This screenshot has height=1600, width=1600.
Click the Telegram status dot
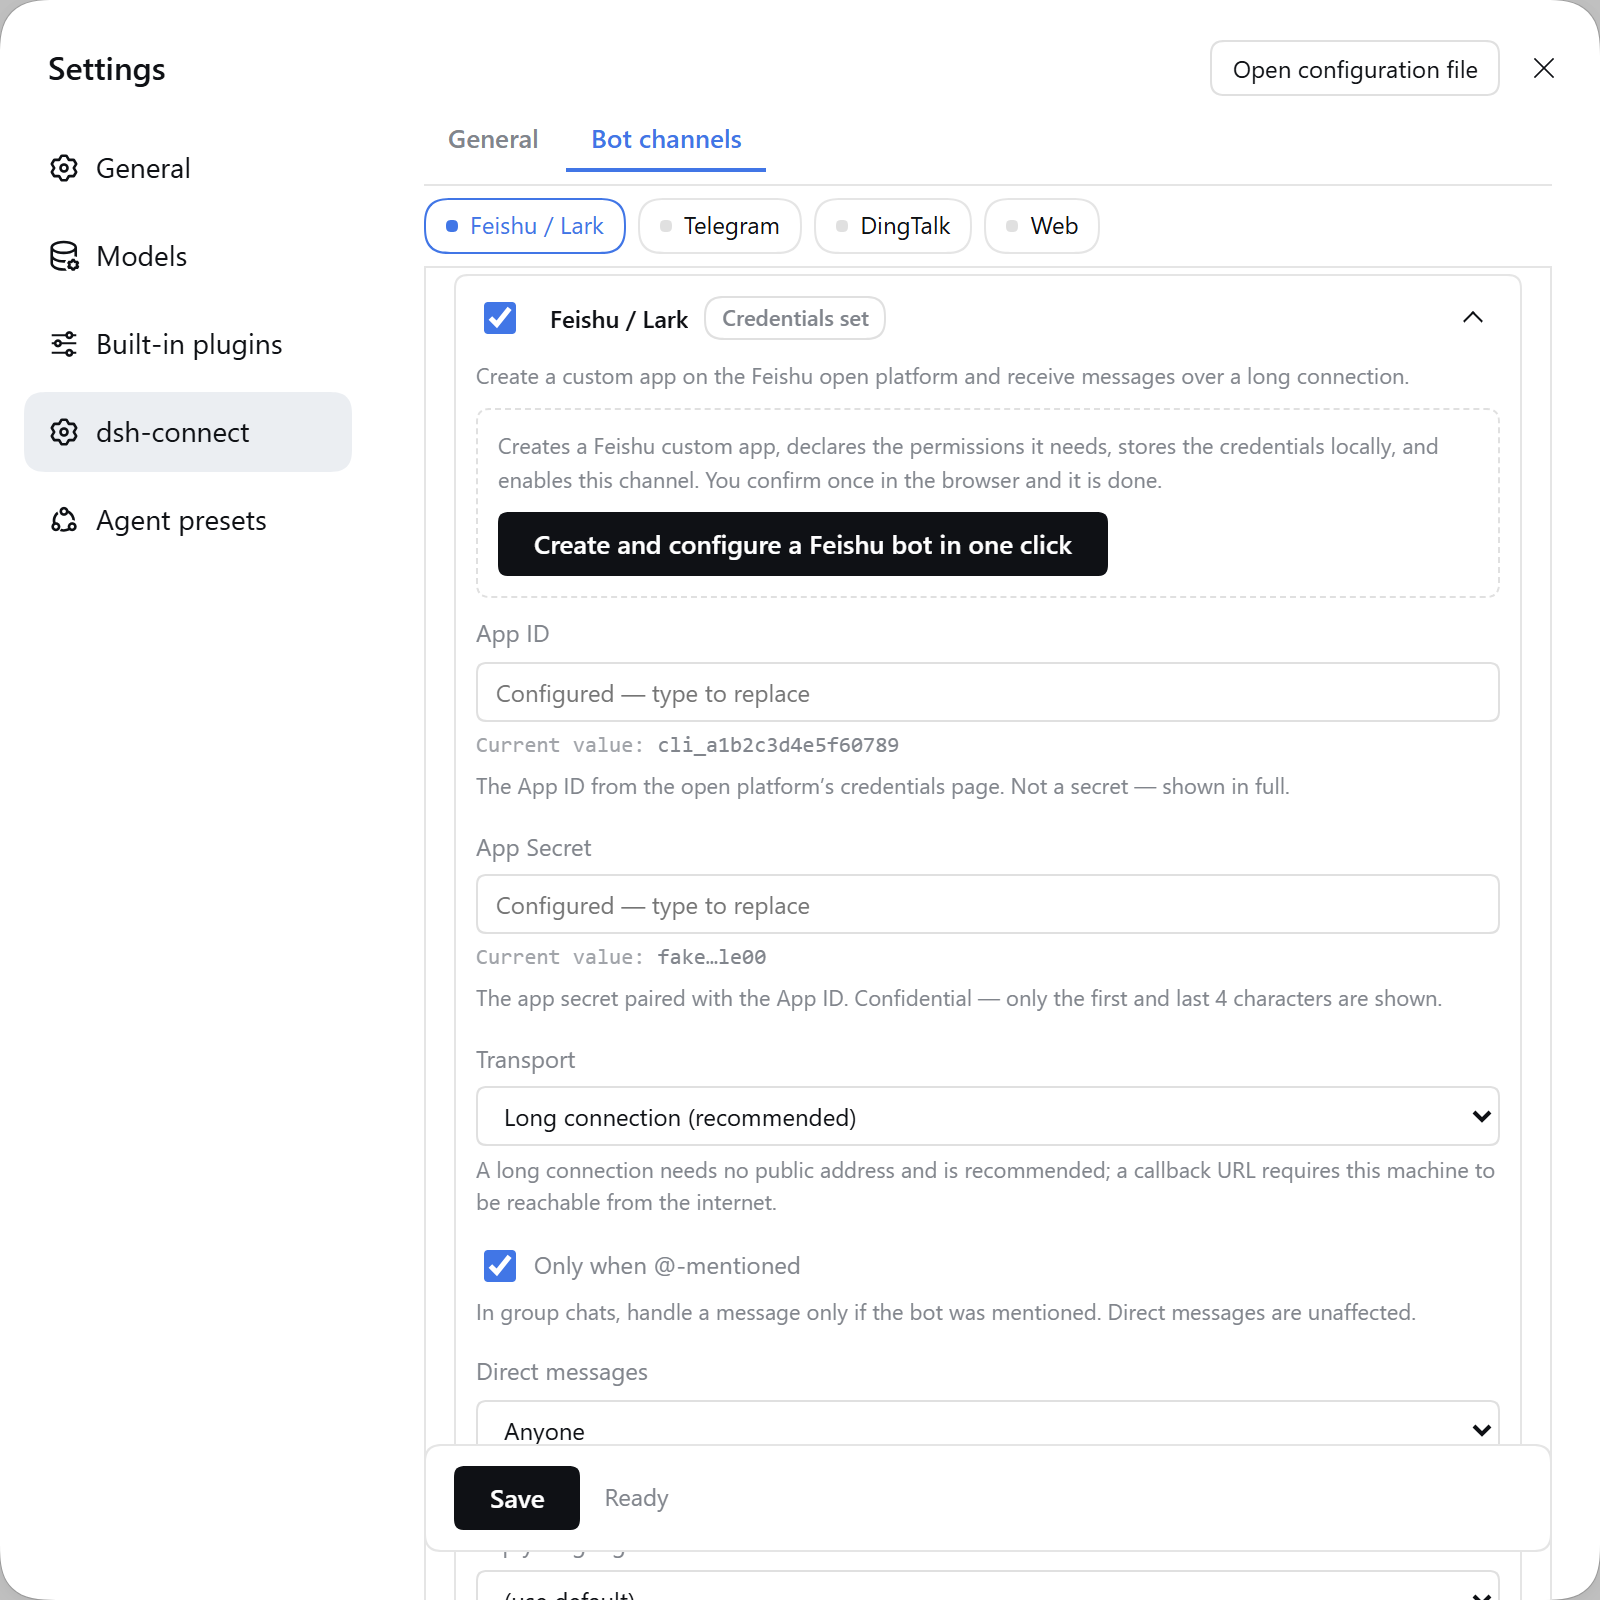[666, 226]
